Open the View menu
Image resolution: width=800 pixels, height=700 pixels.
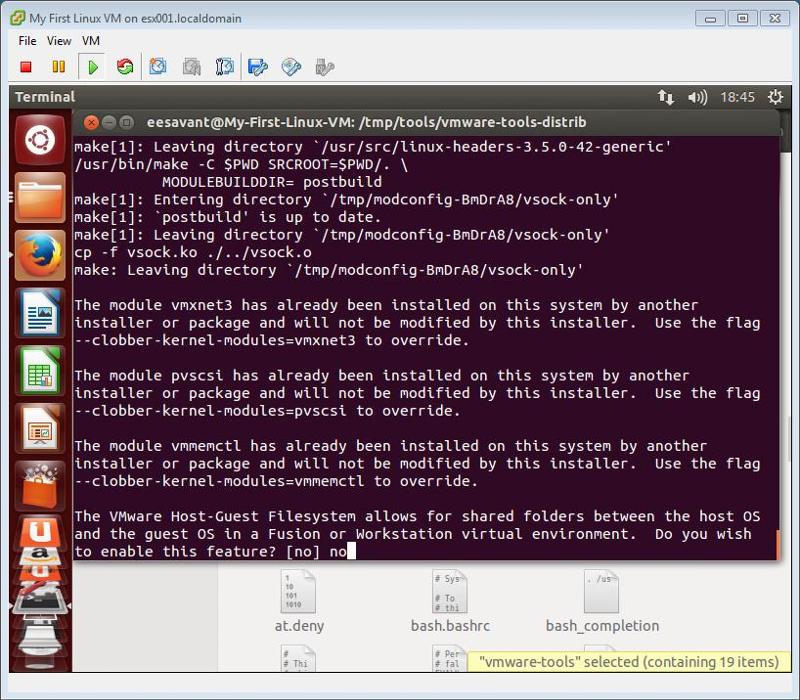[x=59, y=40]
